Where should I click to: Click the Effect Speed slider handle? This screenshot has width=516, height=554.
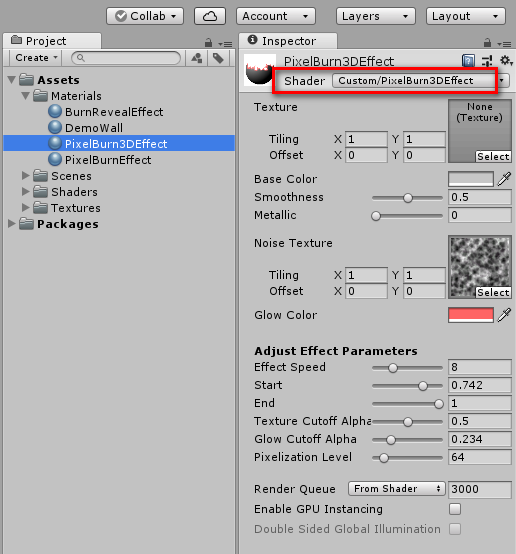393,368
